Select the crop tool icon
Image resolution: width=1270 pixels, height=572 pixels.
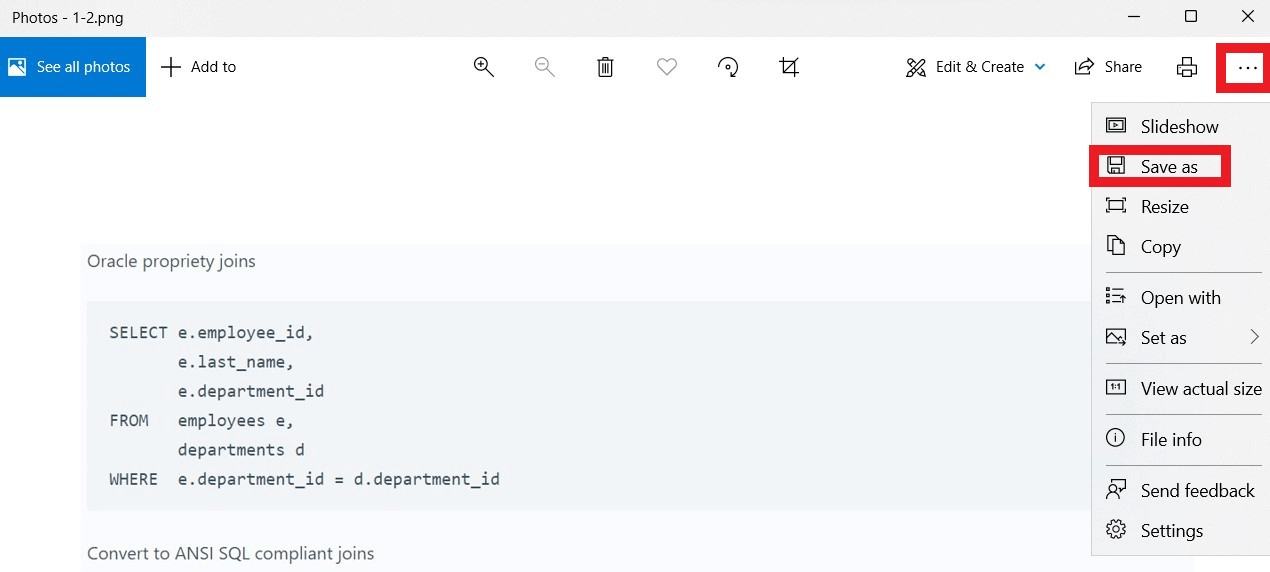789,67
